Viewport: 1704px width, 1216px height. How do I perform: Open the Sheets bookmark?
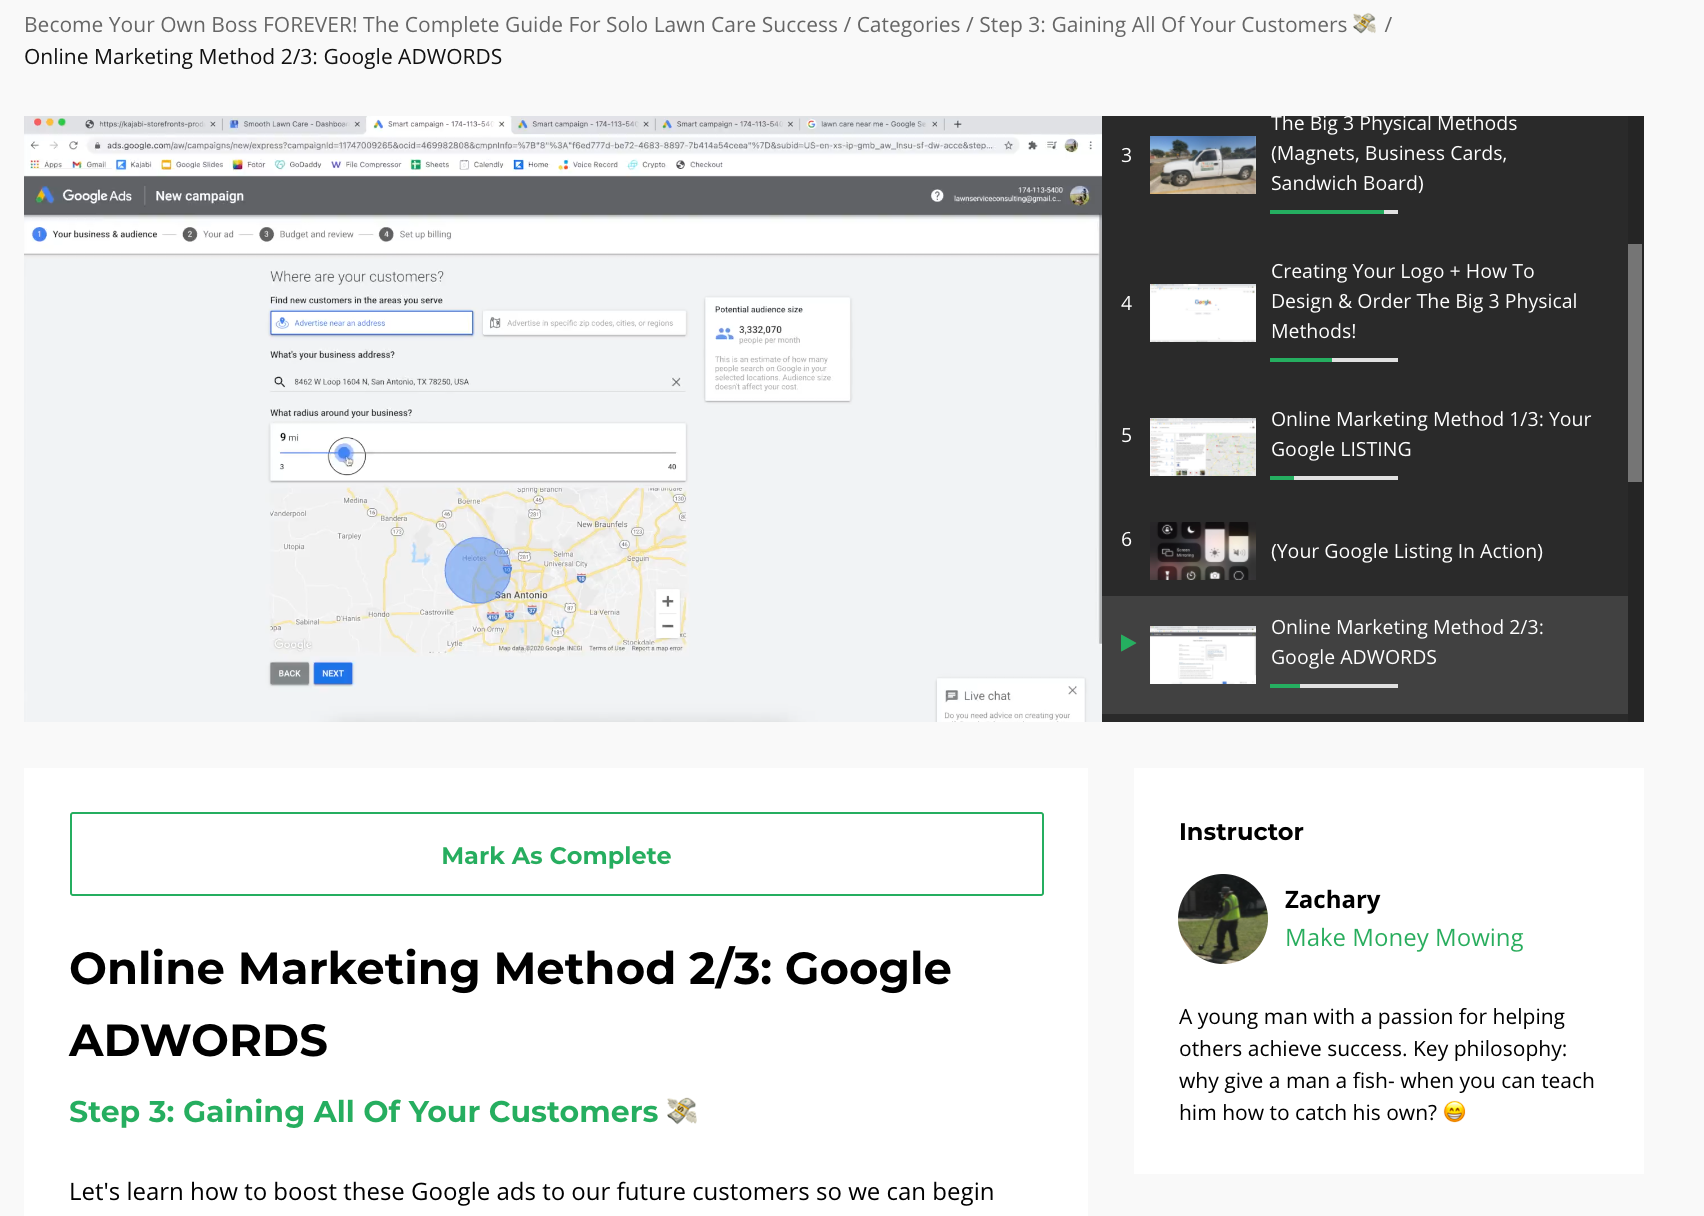click(430, 165)
